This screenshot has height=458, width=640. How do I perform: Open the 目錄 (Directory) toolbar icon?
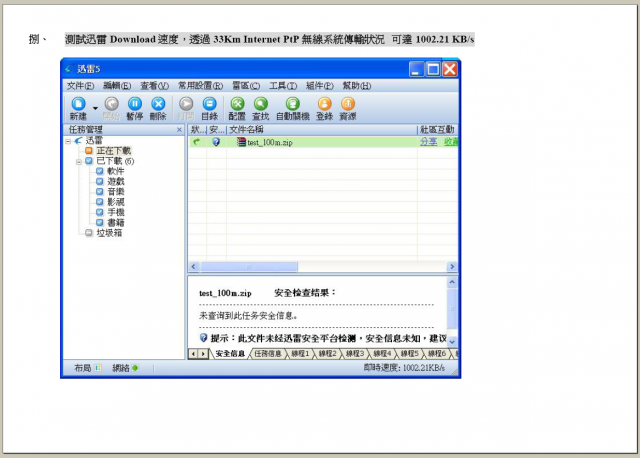(x=209, y=109)
